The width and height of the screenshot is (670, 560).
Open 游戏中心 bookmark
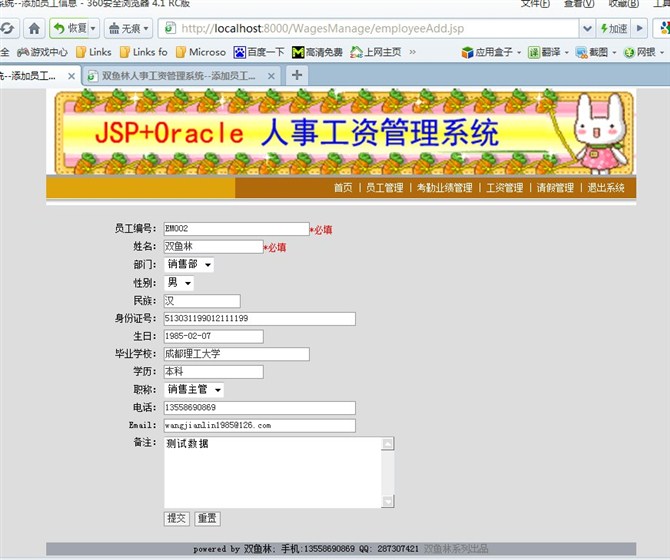[x=42, y=52]
